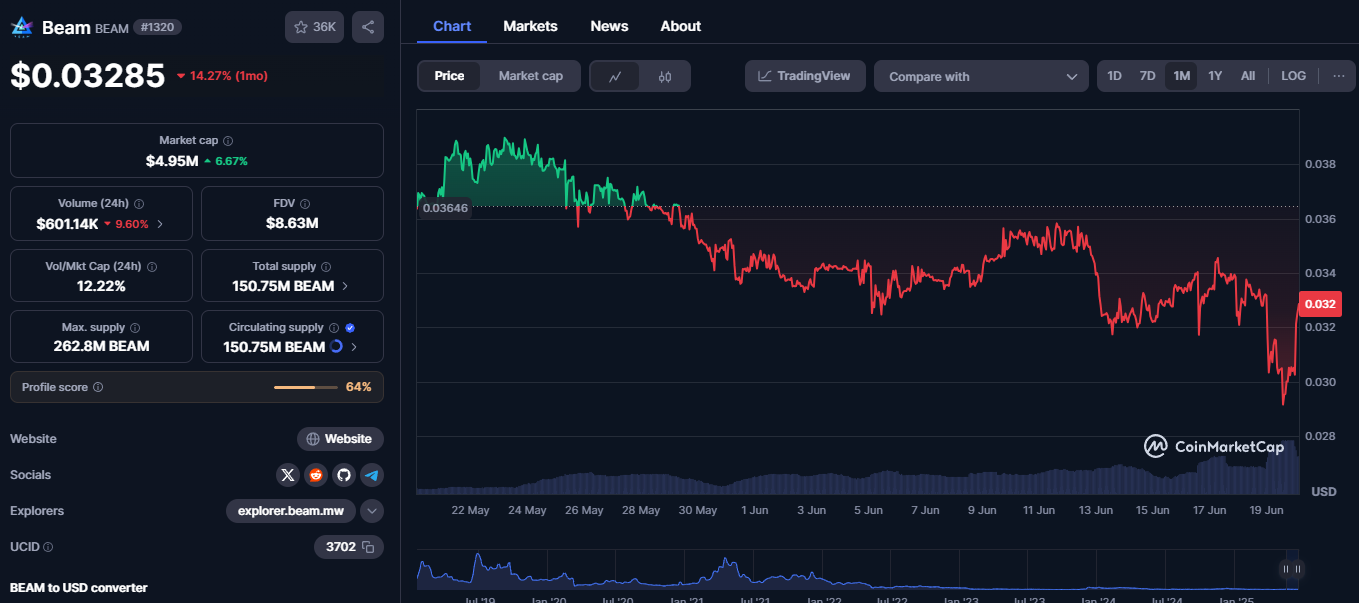
Task: Click Vol/Mkt Cap (24h) info icon
Action: tap(152, 267)
